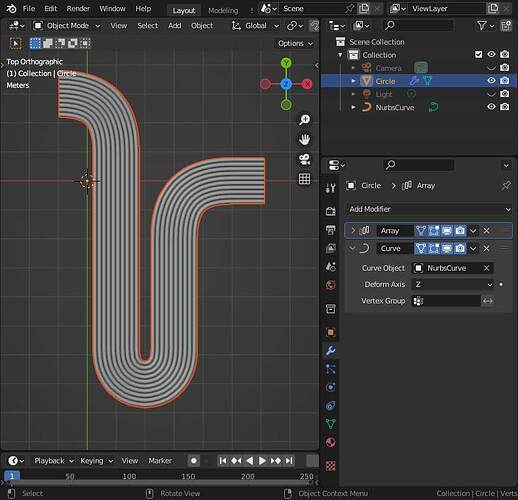518x500 pixels.
Task: Open the Output properties tab
Action: (330, 230)
